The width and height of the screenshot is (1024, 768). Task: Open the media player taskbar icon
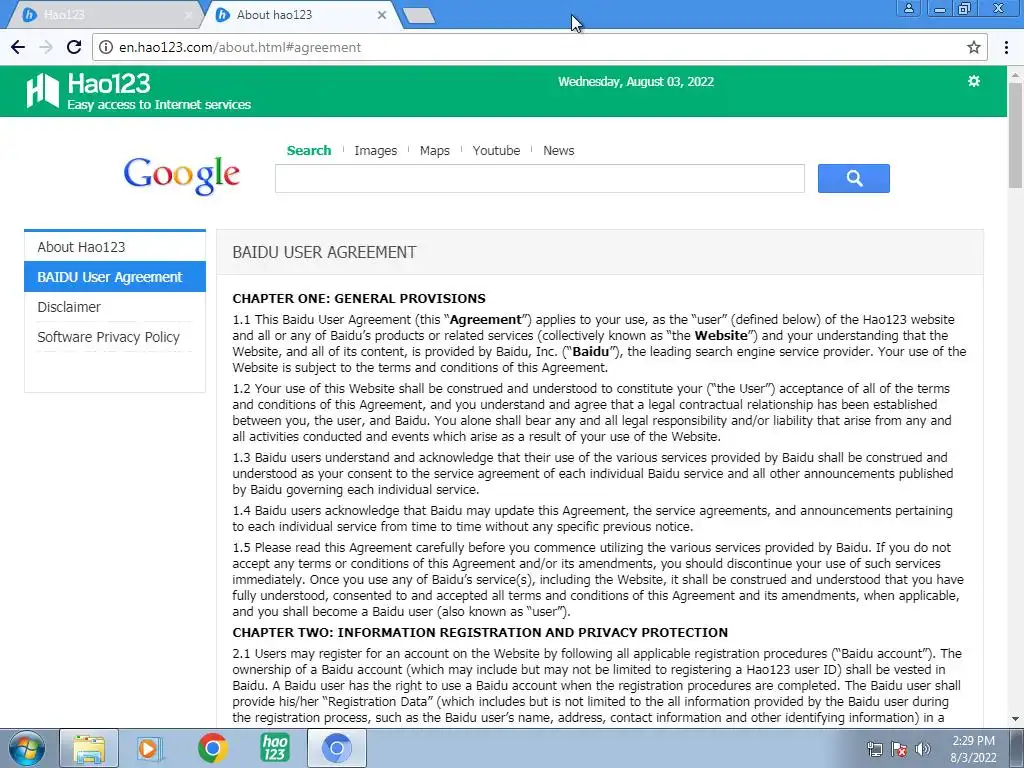(150, 748)
